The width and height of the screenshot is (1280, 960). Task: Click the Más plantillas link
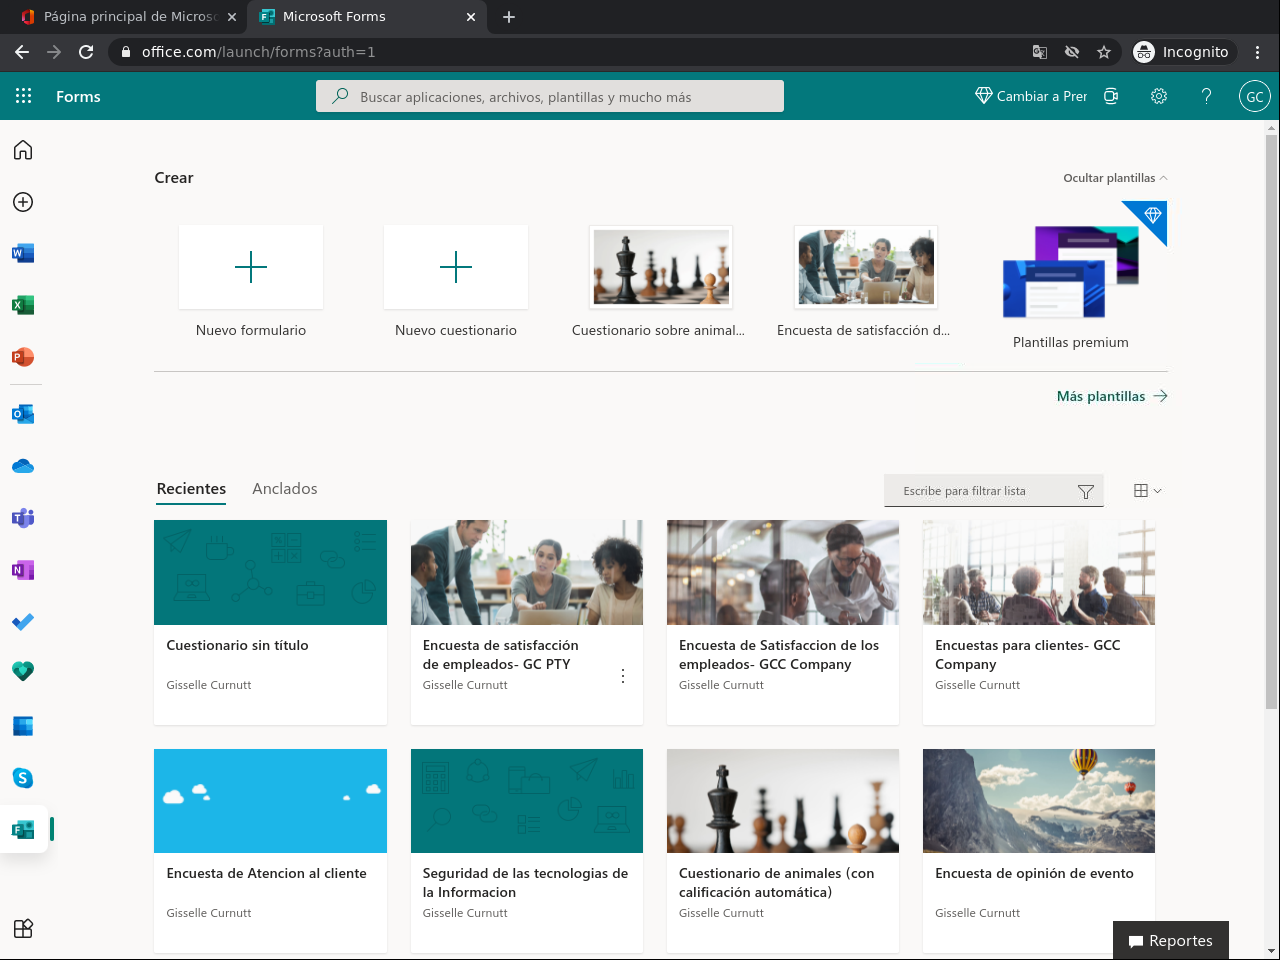coord(1111,396)
